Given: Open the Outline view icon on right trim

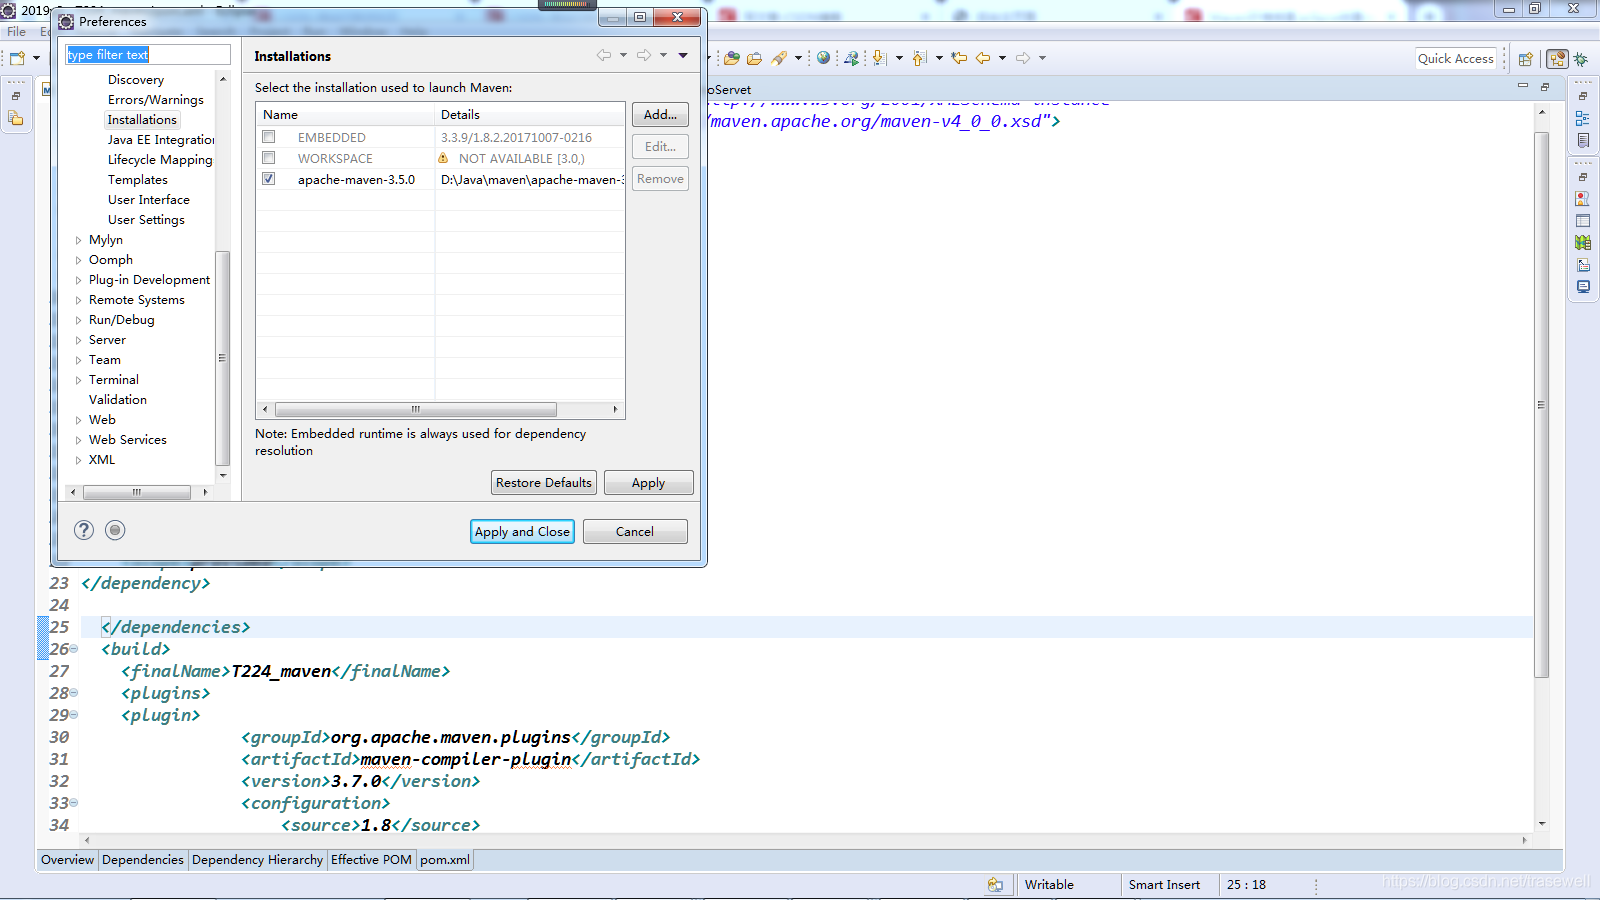Looking at the screenshot, I should pyautogui.click(x=1583, y=118).
